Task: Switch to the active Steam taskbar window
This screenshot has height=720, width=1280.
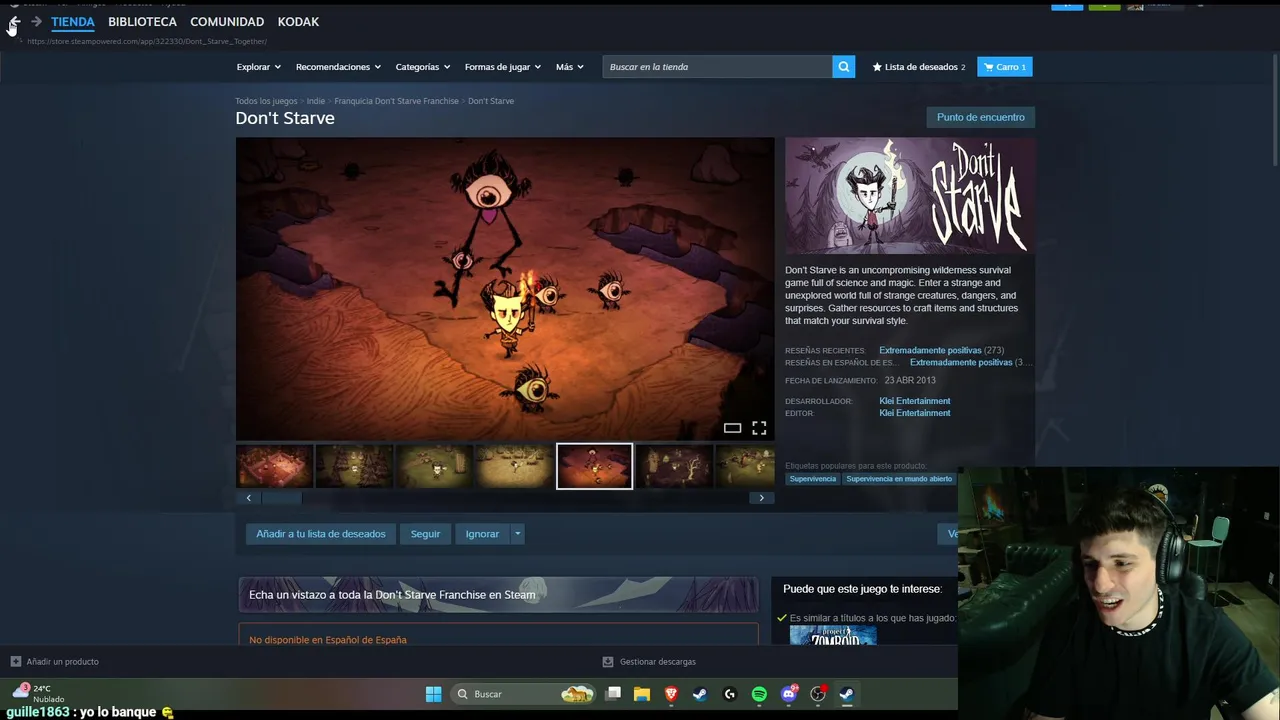Action: pos(846,694)
